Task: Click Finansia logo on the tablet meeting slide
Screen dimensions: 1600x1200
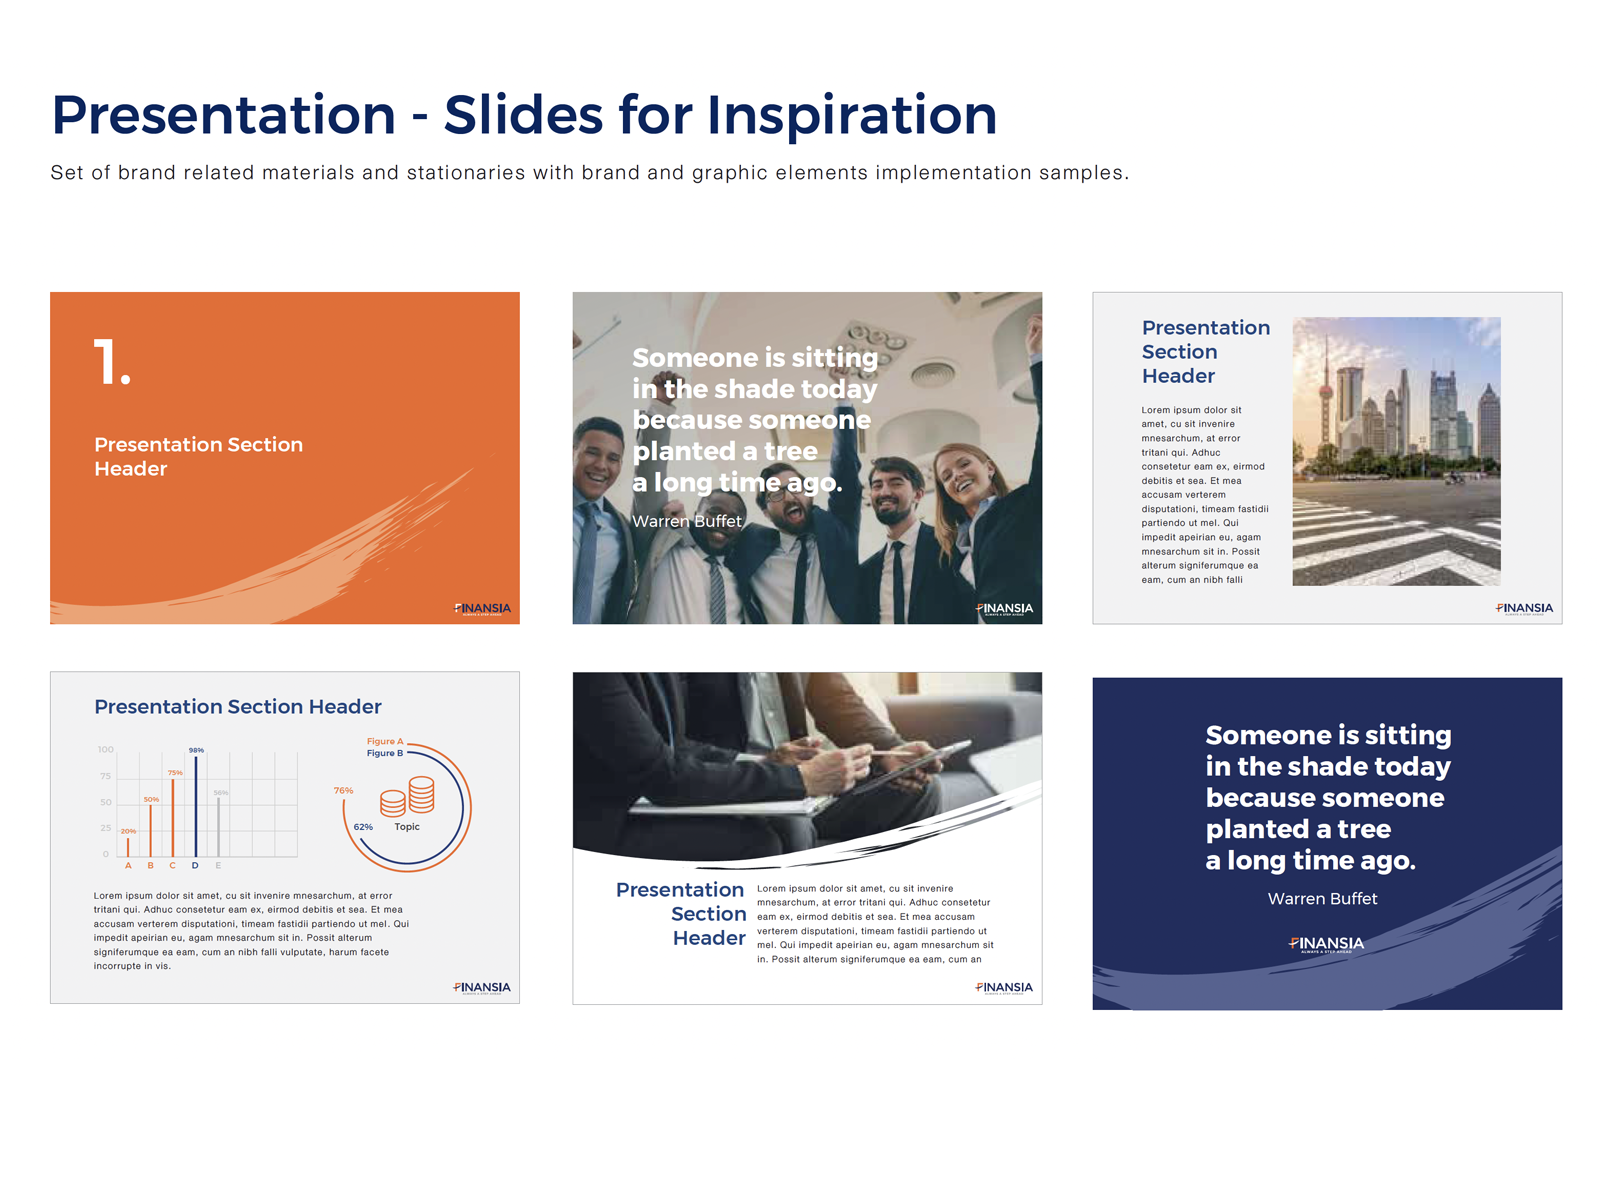Action: tap(1005, 987)
